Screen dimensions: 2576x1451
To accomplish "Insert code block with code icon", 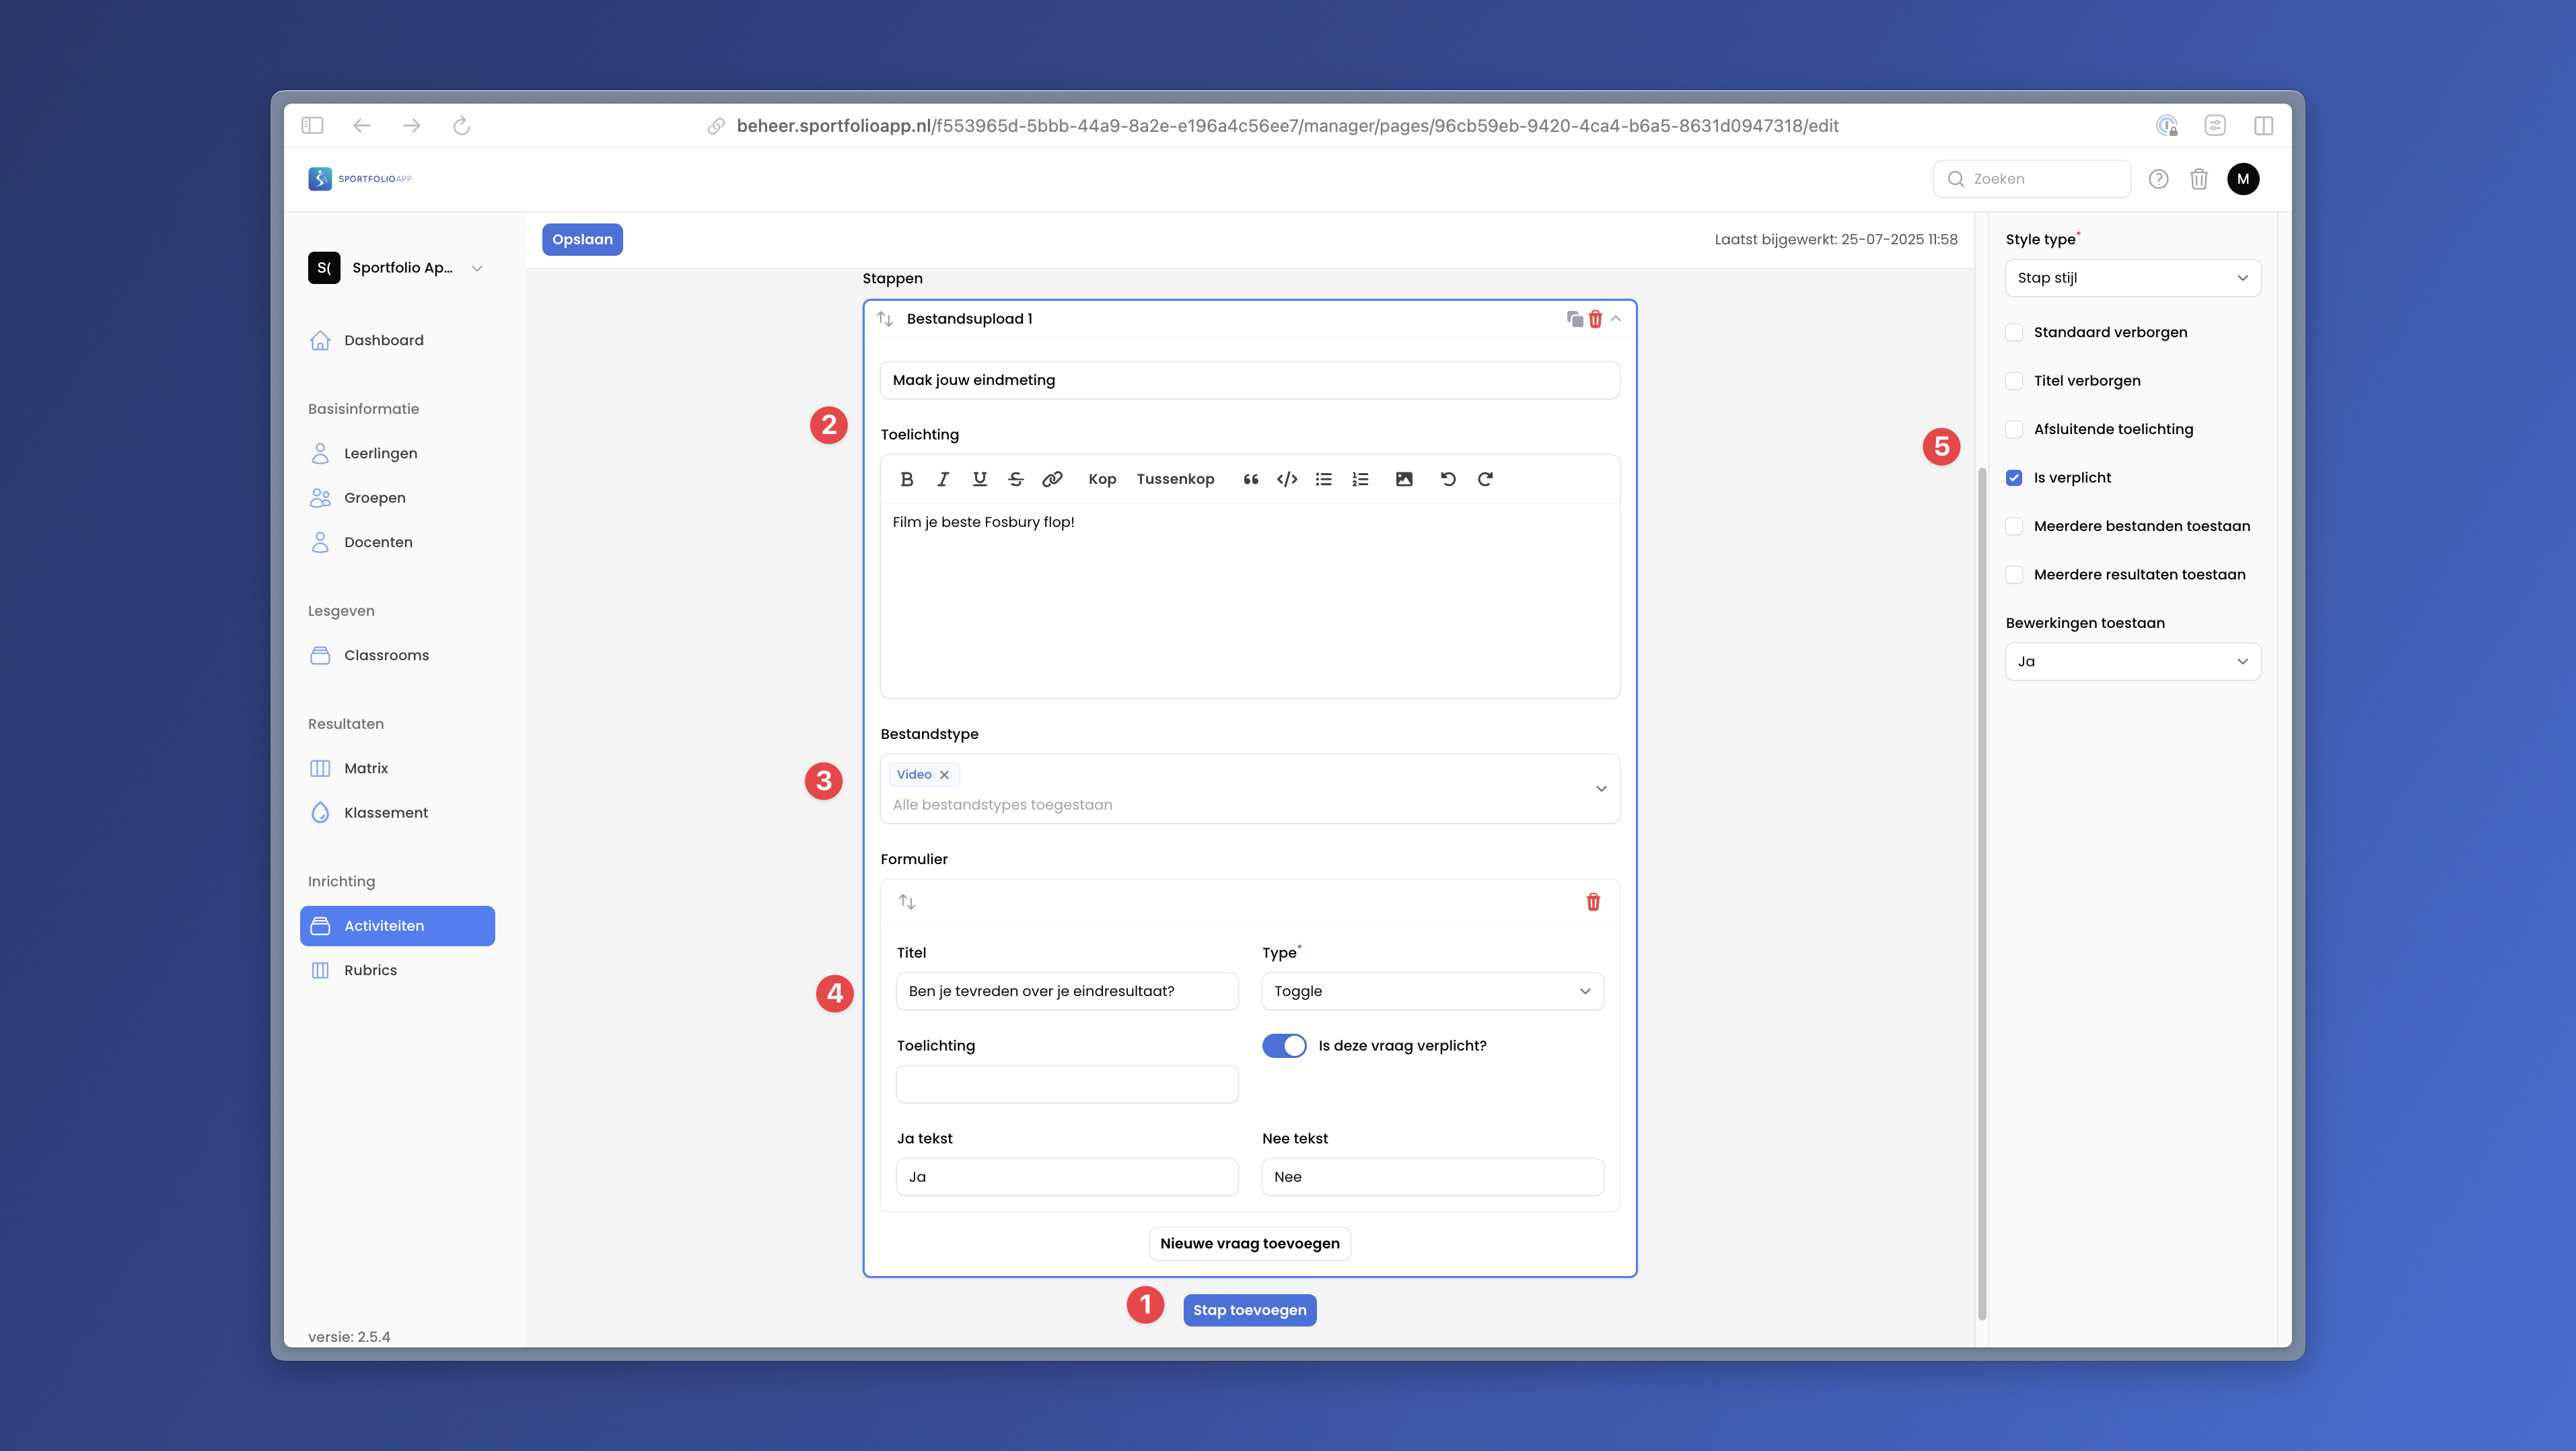I will [1287, 479].
